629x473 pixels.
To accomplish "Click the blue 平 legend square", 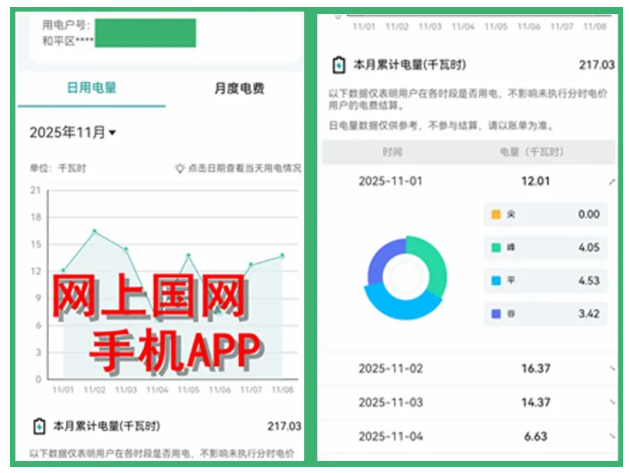I will 496,281.
